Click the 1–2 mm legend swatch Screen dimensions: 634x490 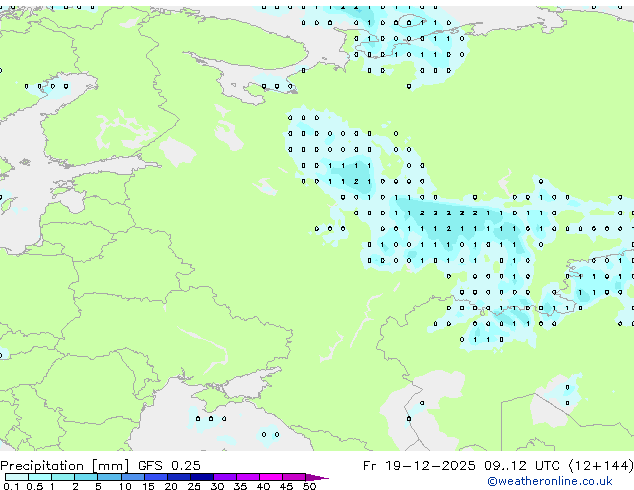click(63, 477)
